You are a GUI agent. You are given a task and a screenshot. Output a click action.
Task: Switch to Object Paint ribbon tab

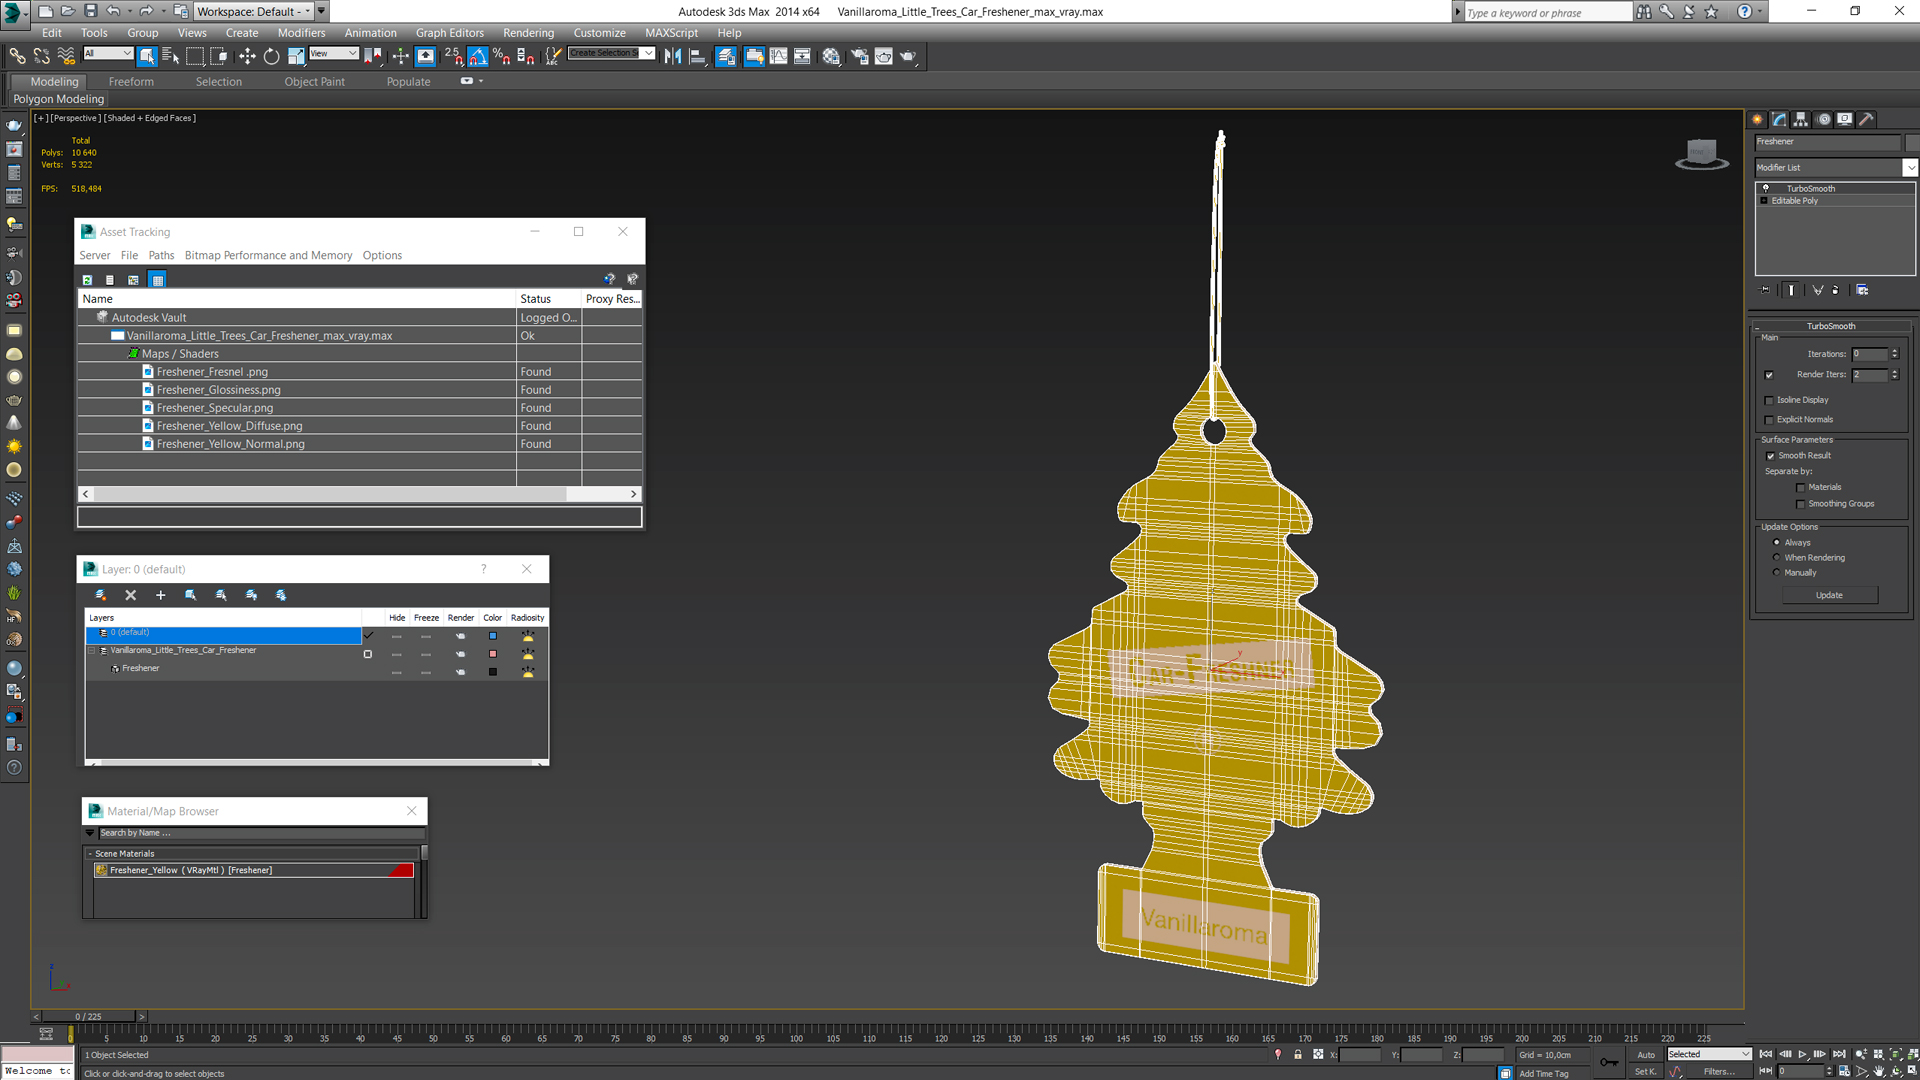[x=314, y=82]
